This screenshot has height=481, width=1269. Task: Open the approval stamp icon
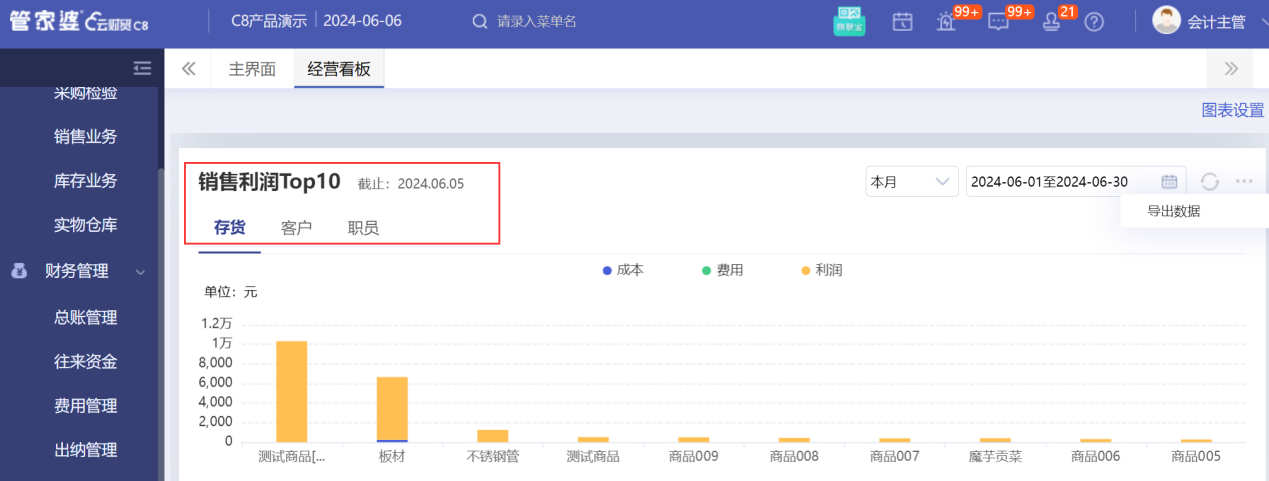point(1051,21)
